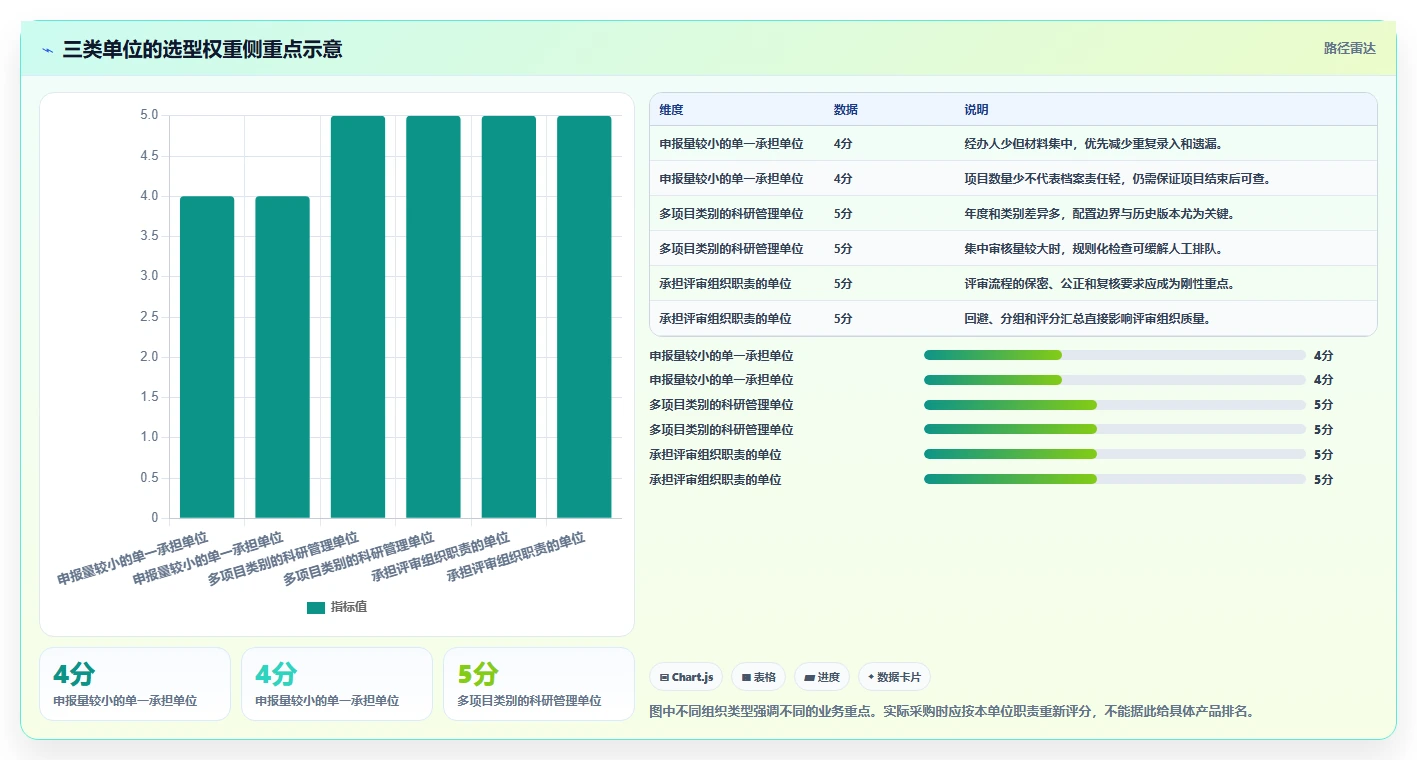Open the 5分 多项目类别的科研管理单位 card

[539, 684]
